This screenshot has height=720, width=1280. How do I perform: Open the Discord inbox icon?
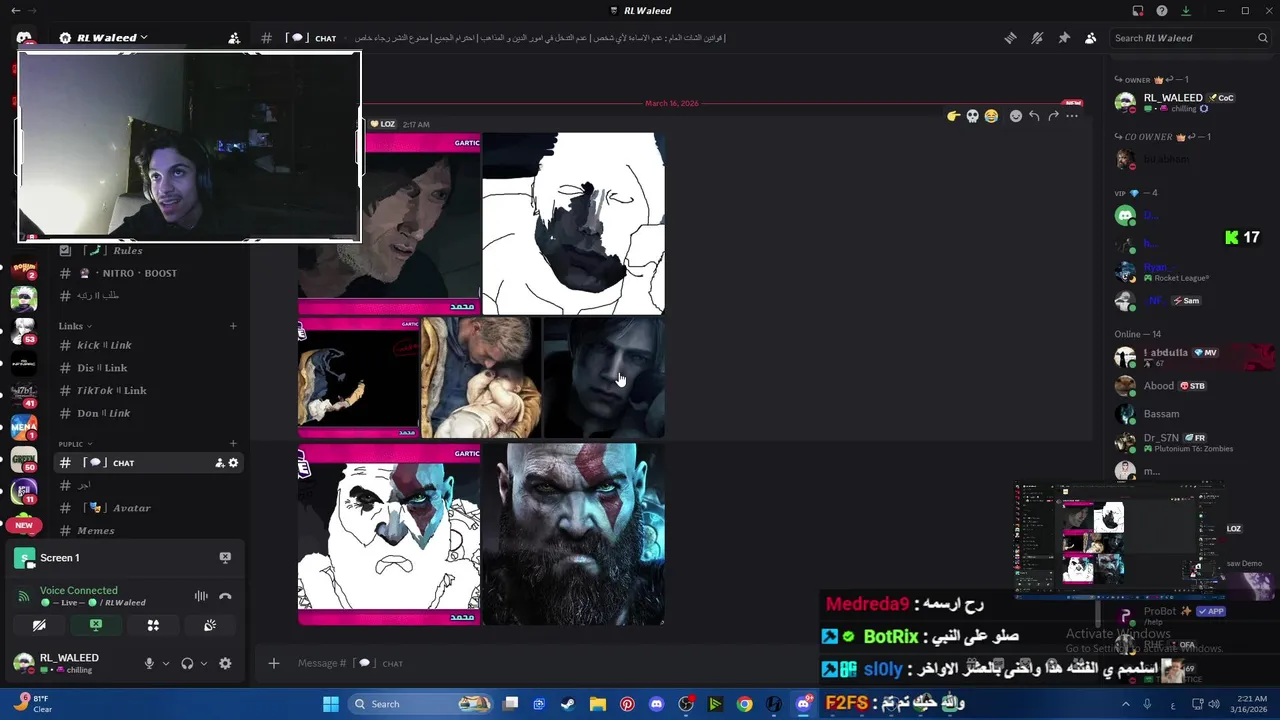point(1138,11)
